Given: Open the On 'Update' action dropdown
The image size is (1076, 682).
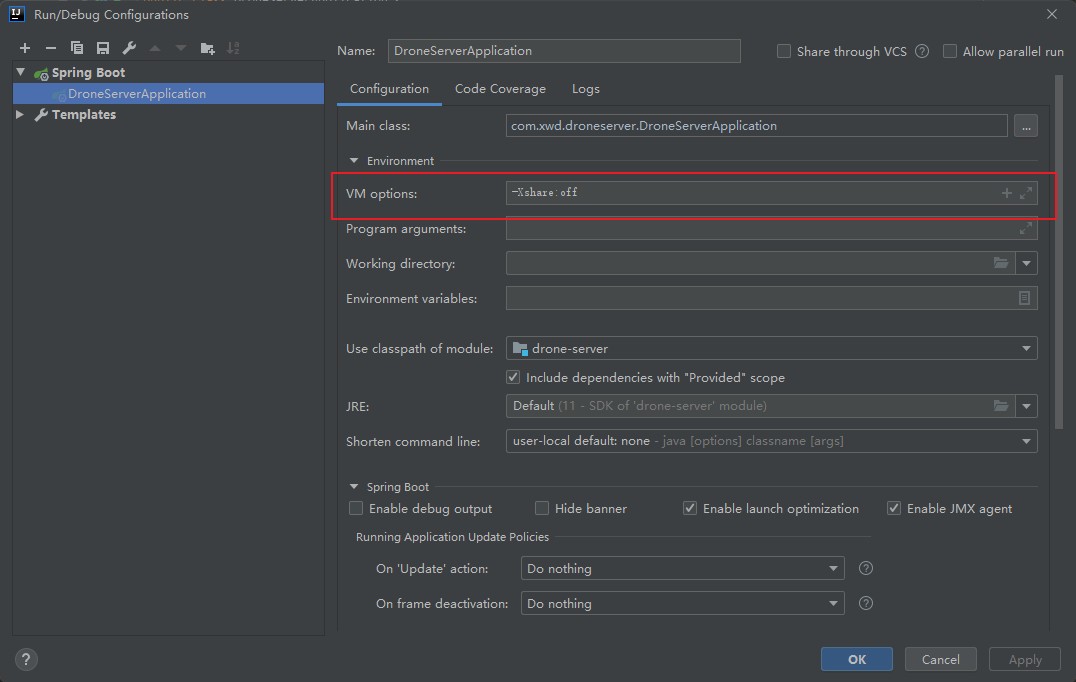Looking at the screenshot, I should [x=683, y=568].
